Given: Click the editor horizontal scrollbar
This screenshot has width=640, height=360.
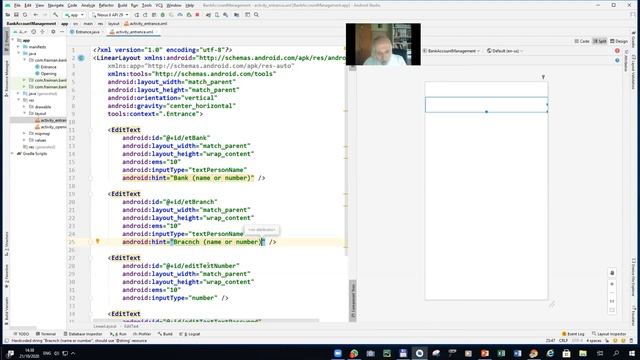Looking at the screenshot, I should [205, 321].
